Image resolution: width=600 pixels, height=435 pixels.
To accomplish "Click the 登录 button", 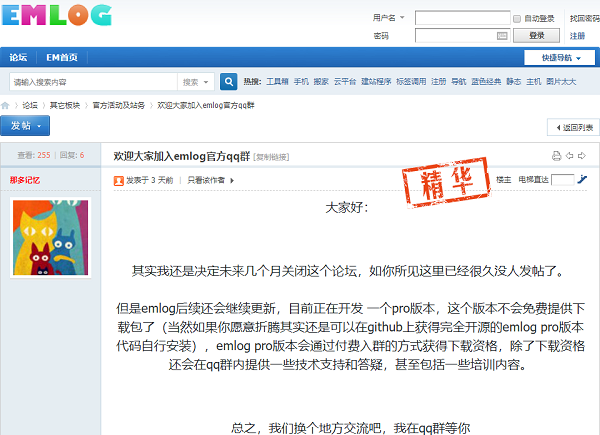I will tap(536, 36).
